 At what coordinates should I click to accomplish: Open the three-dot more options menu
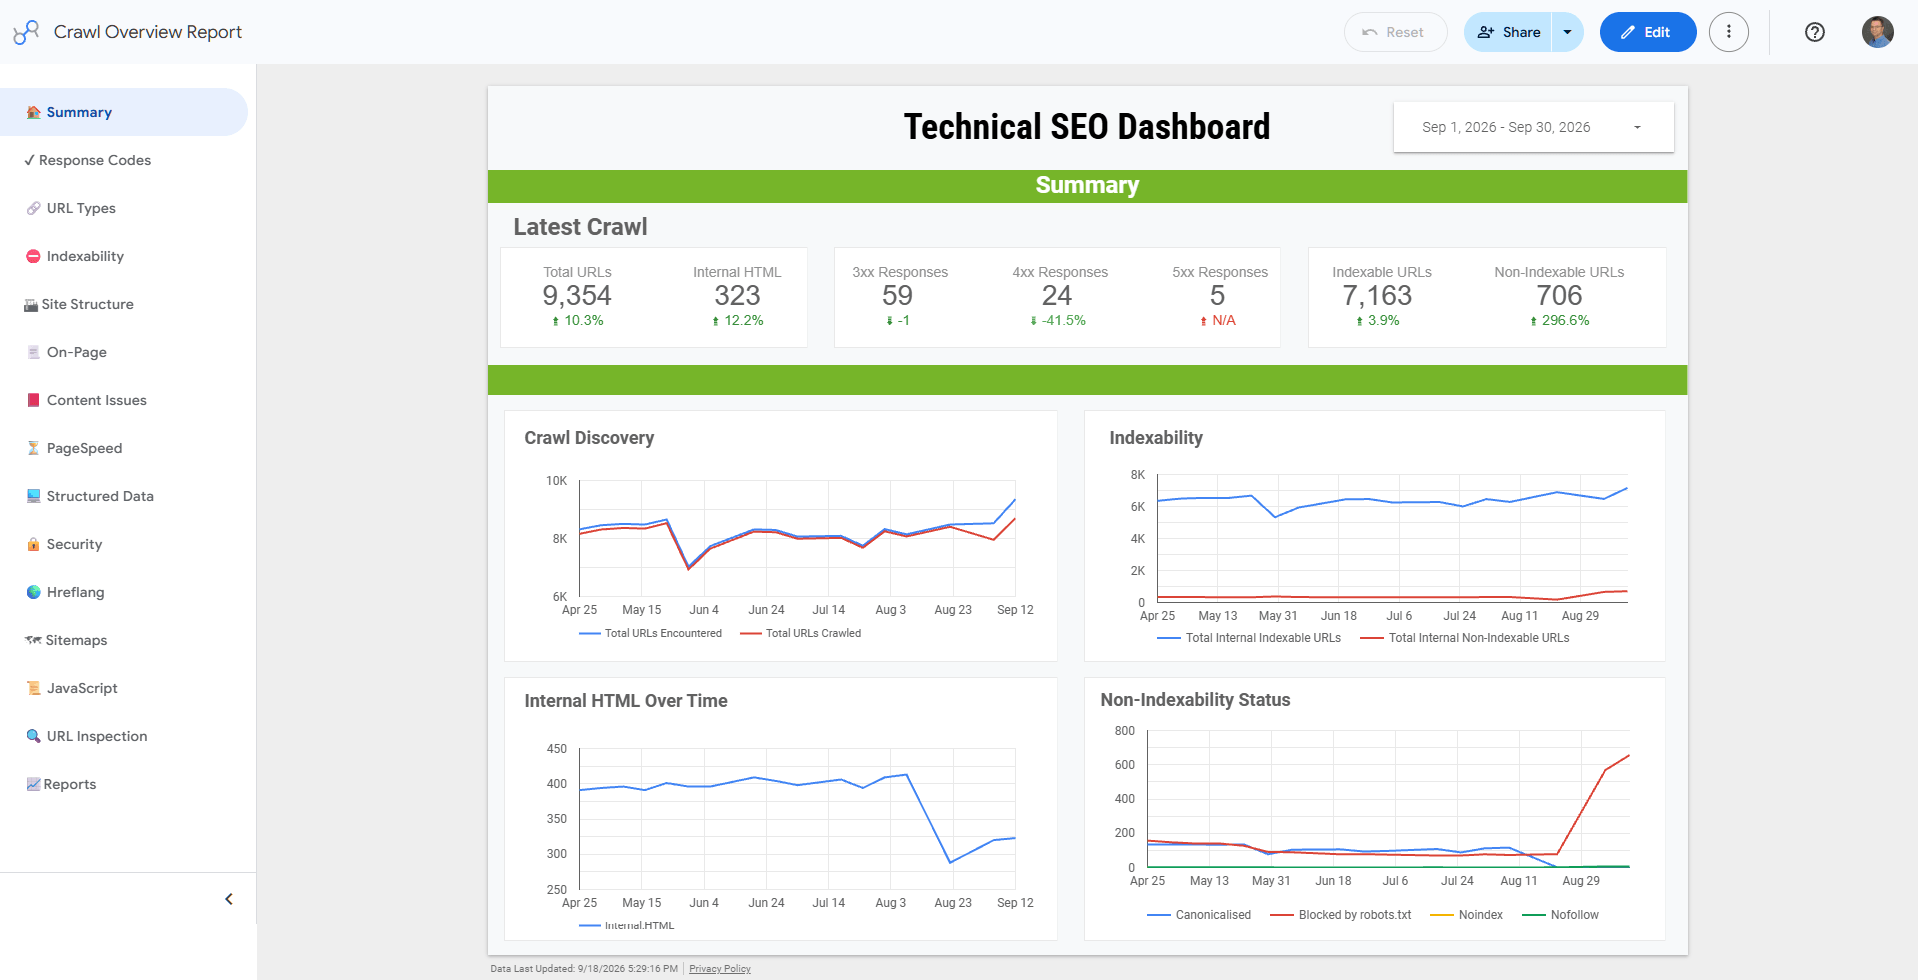(1729, 32)
